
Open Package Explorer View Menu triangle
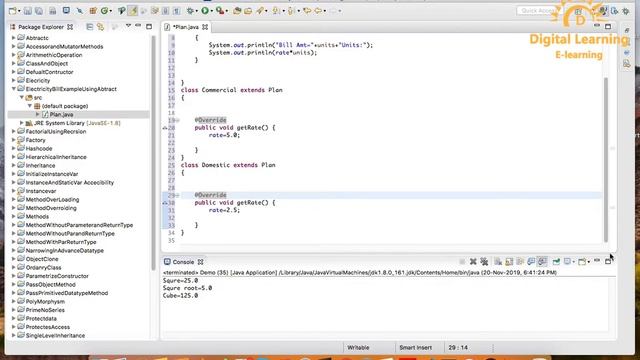(128, 26)
